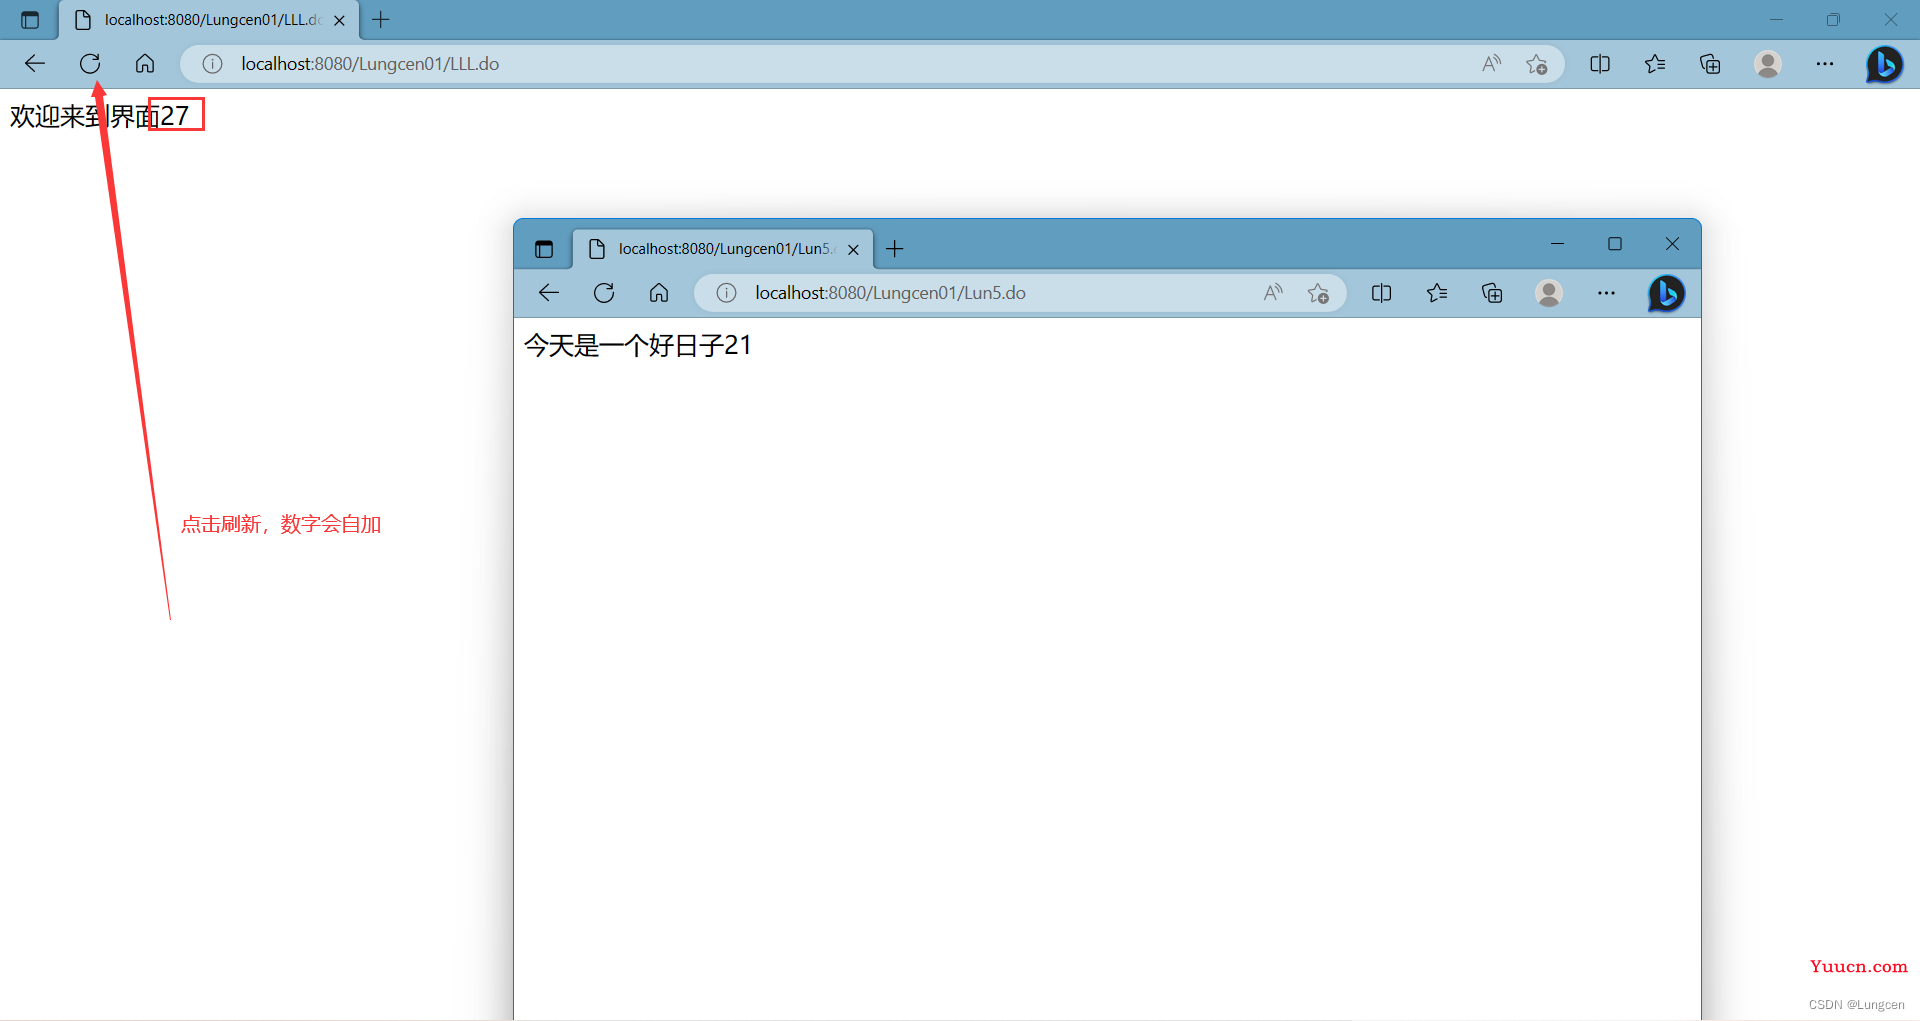
Task: Open favorites list in LLL.do window
Action: pos(1655,64)
